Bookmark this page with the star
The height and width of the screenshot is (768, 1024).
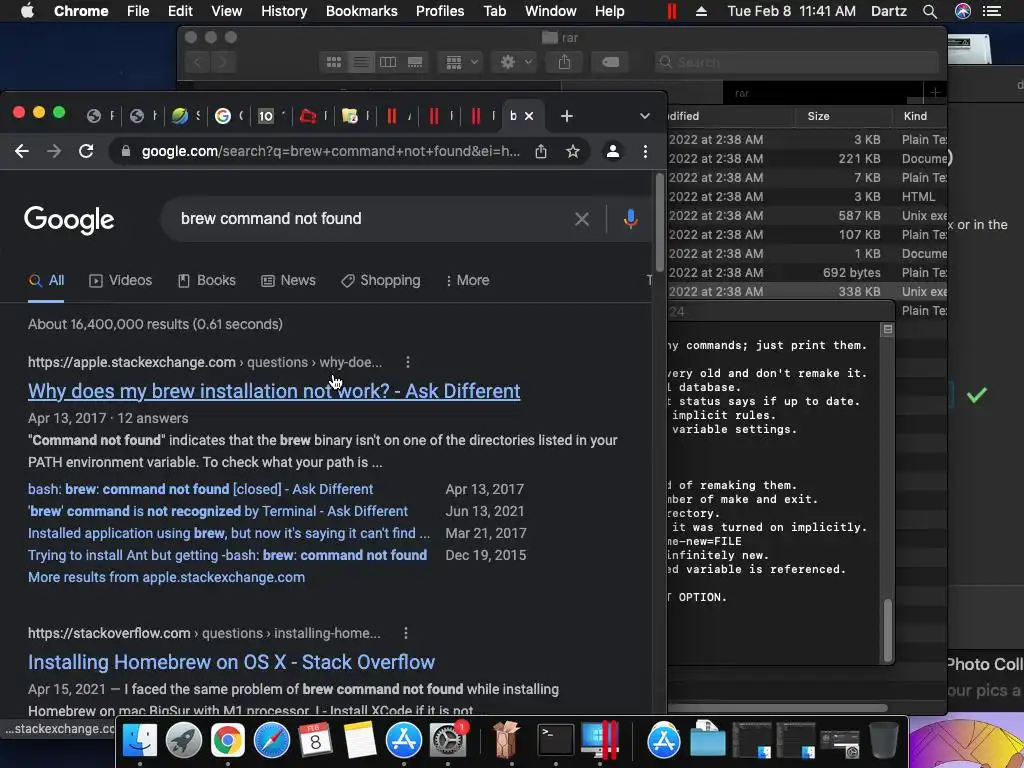pos(573,152)
